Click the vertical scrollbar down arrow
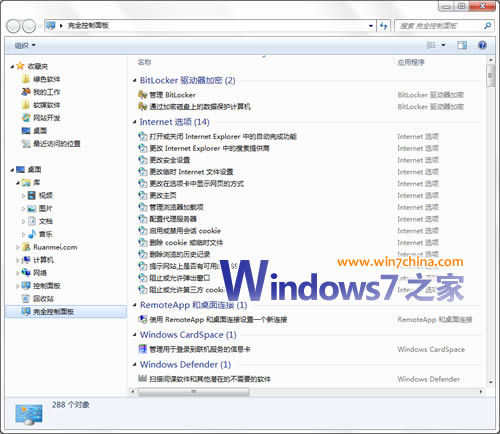 coord(491,382)
